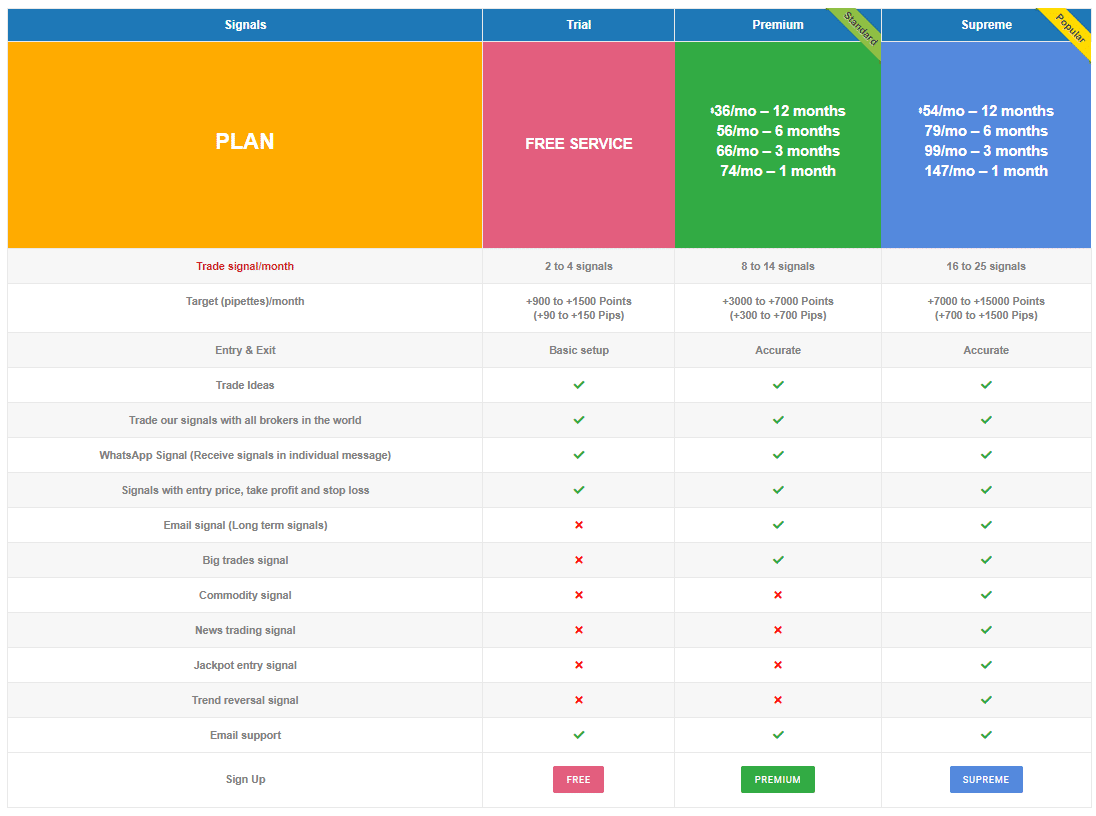This screenshot has width=1096, height=816.
Task: Click the orange PLAN tile
Action: point(245,143)
